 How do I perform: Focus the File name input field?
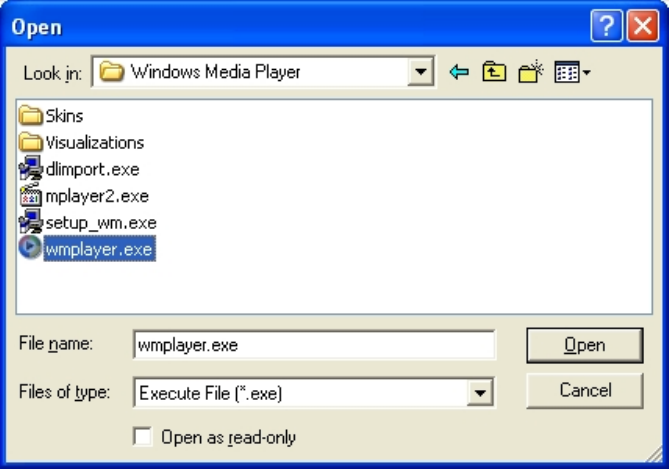pyautogui.click(x=314, y=345)
